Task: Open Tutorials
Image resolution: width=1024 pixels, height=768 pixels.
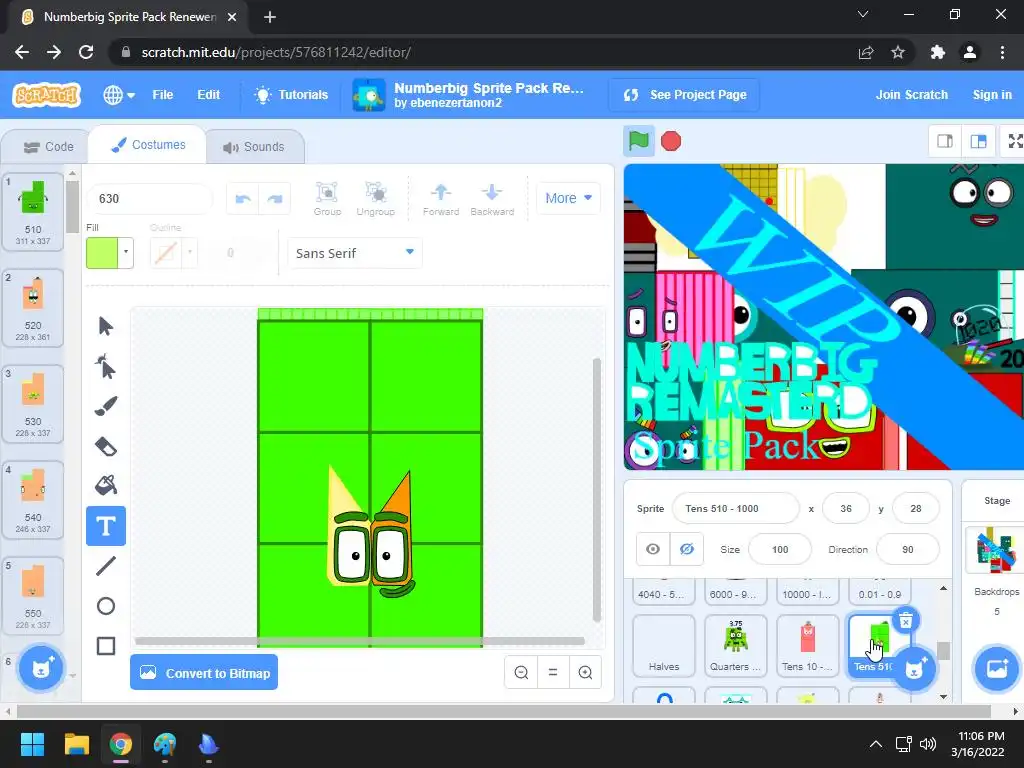Action: pos(291,95)
